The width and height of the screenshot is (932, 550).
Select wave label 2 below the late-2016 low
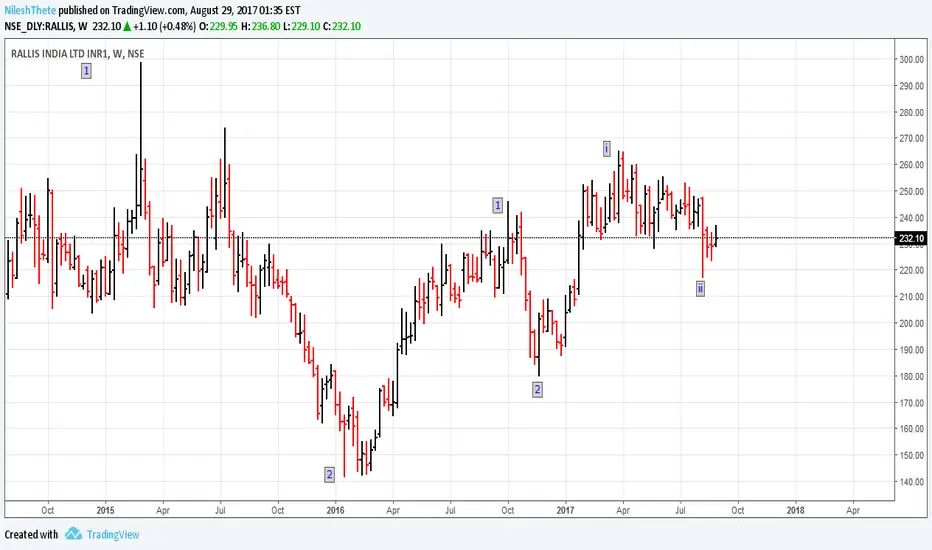coord(537,390)
